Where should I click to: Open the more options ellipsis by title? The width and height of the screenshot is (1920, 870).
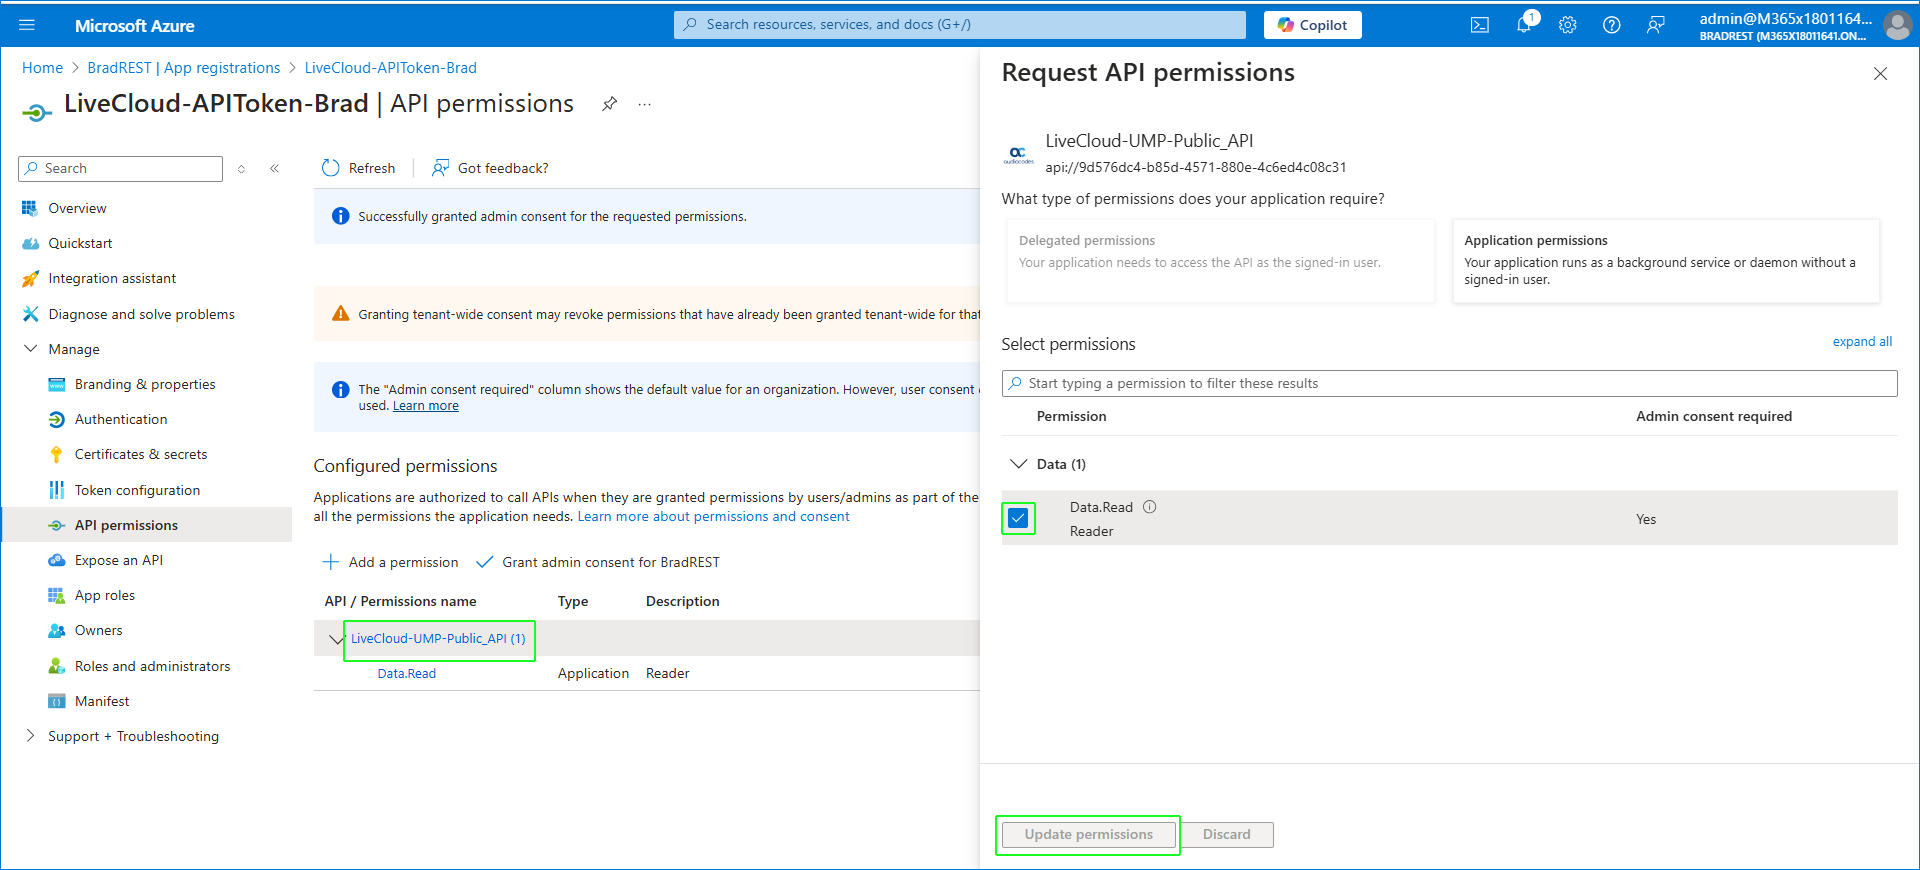(x=645, y=104)
